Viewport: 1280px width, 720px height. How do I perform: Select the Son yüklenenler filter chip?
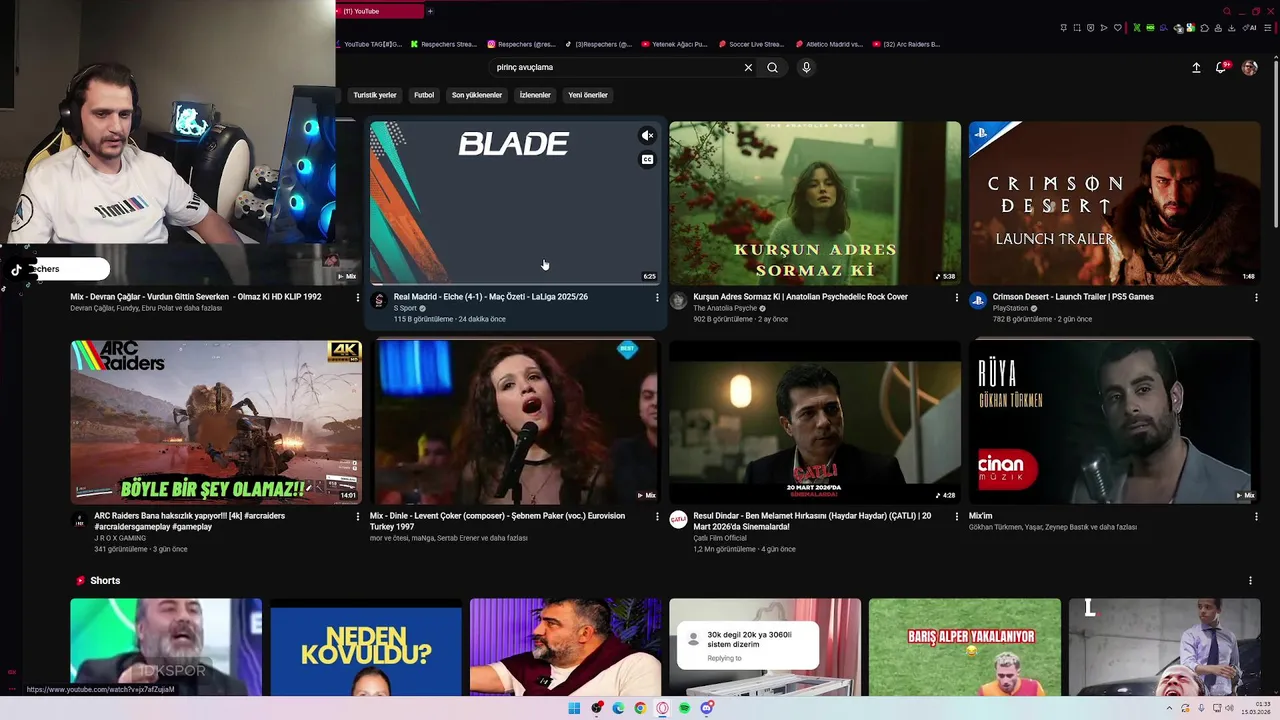click(x=477, y=95)
